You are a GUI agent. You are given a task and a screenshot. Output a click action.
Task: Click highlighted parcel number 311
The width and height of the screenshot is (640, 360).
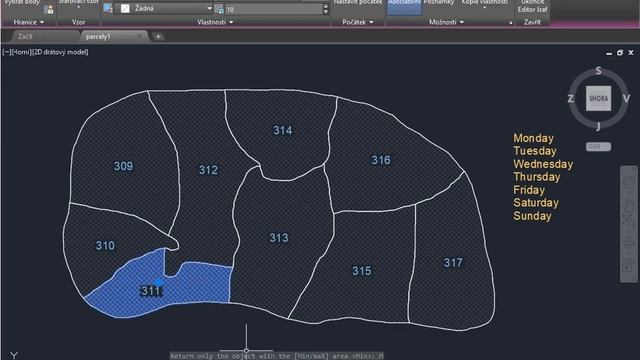click(x=151, y=291)
